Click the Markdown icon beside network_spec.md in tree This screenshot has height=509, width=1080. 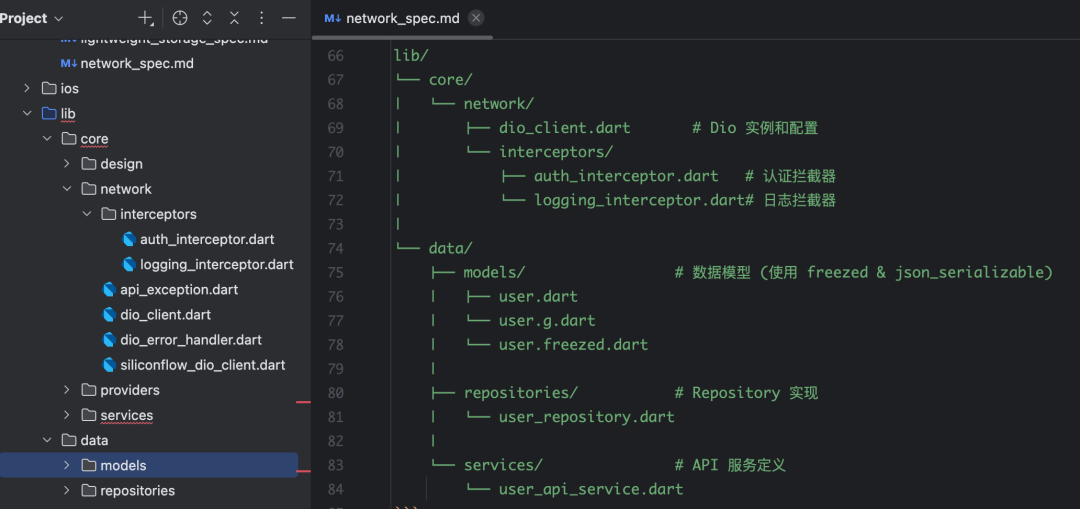68,64
